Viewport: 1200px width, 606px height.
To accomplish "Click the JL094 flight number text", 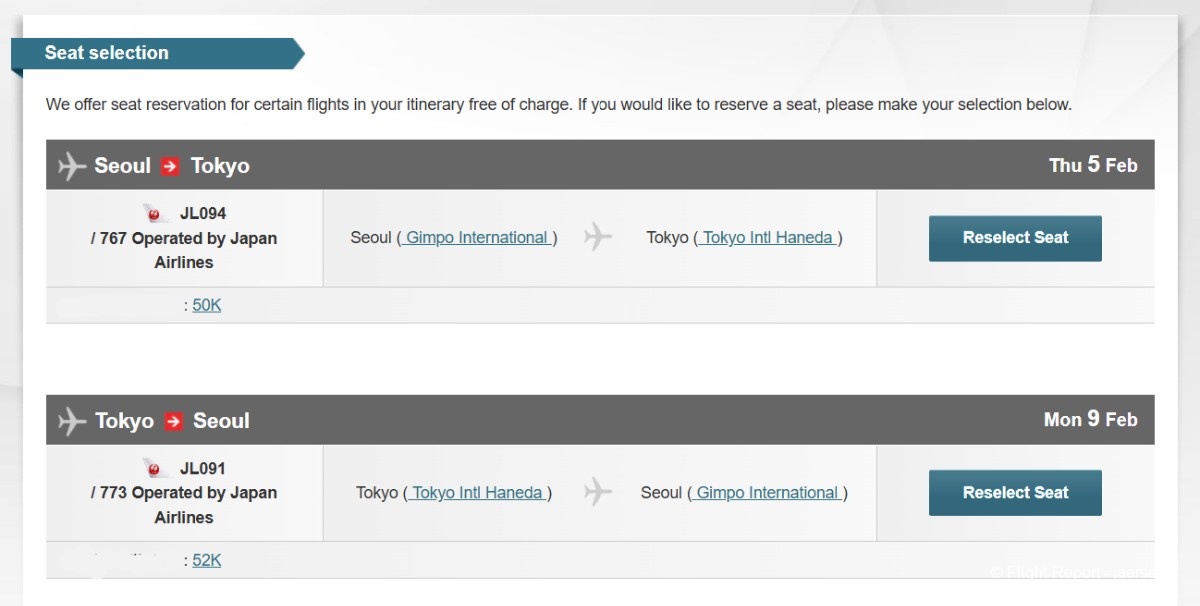I will pos(203,213).
